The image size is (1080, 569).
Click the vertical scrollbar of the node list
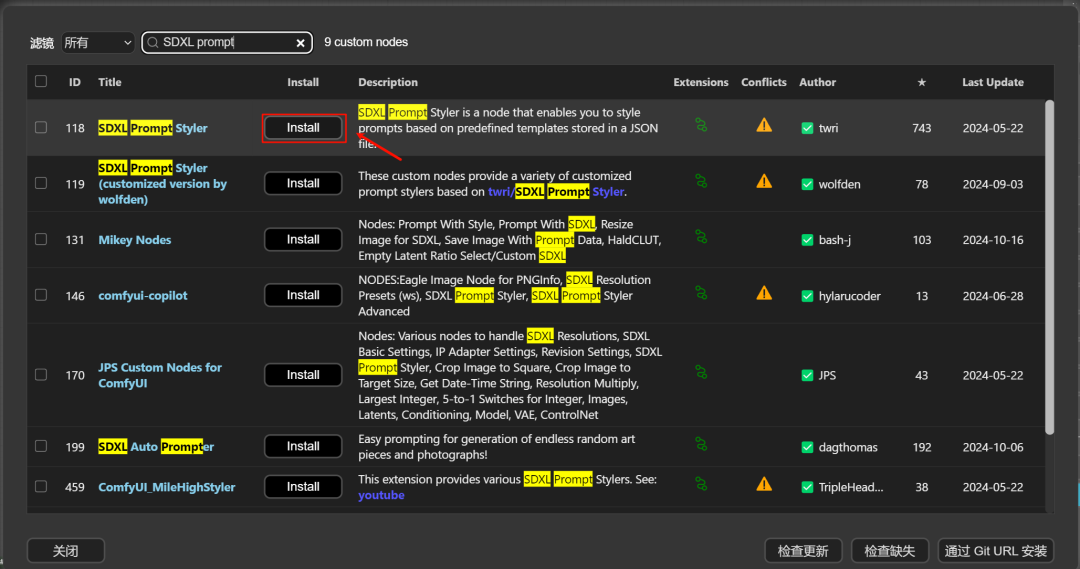1049,267
